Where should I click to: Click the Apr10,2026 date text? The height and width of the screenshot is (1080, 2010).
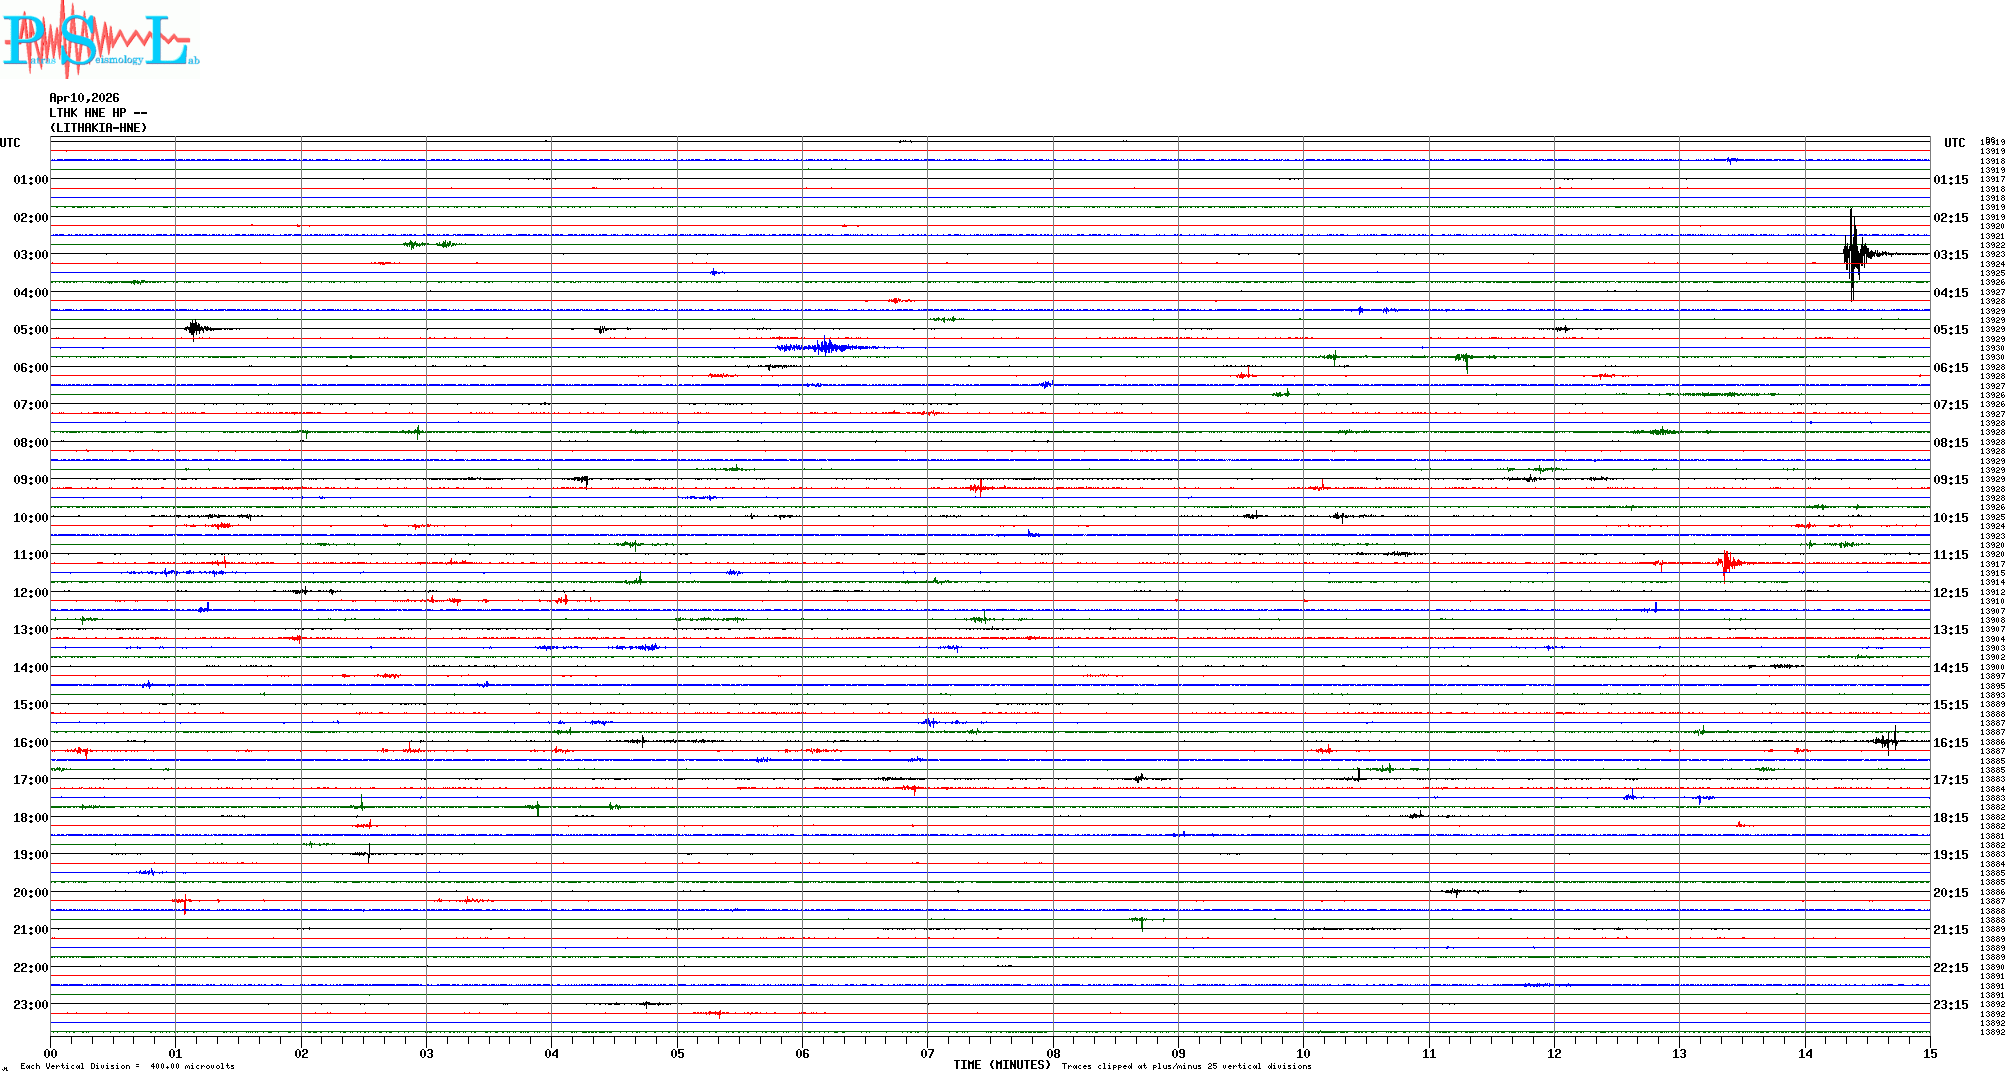pyautogui.click(x=84, y=98)
